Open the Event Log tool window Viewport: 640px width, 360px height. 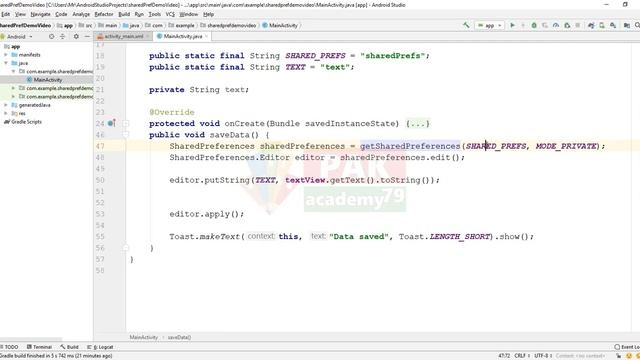point(627,347)
